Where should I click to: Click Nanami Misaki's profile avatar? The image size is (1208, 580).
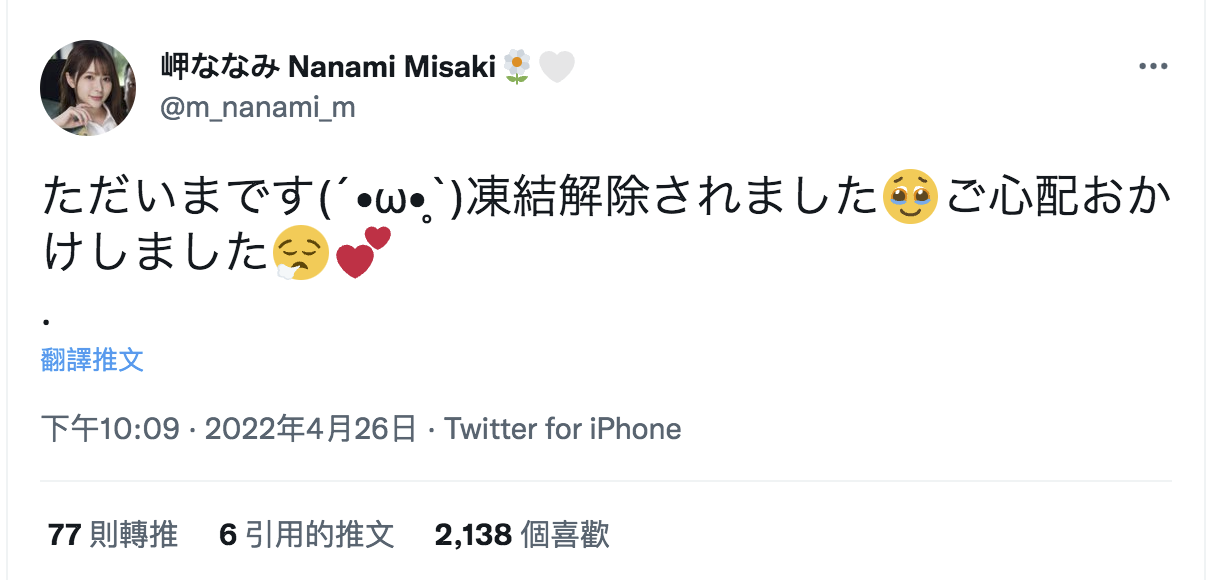[x=87, y=88]
